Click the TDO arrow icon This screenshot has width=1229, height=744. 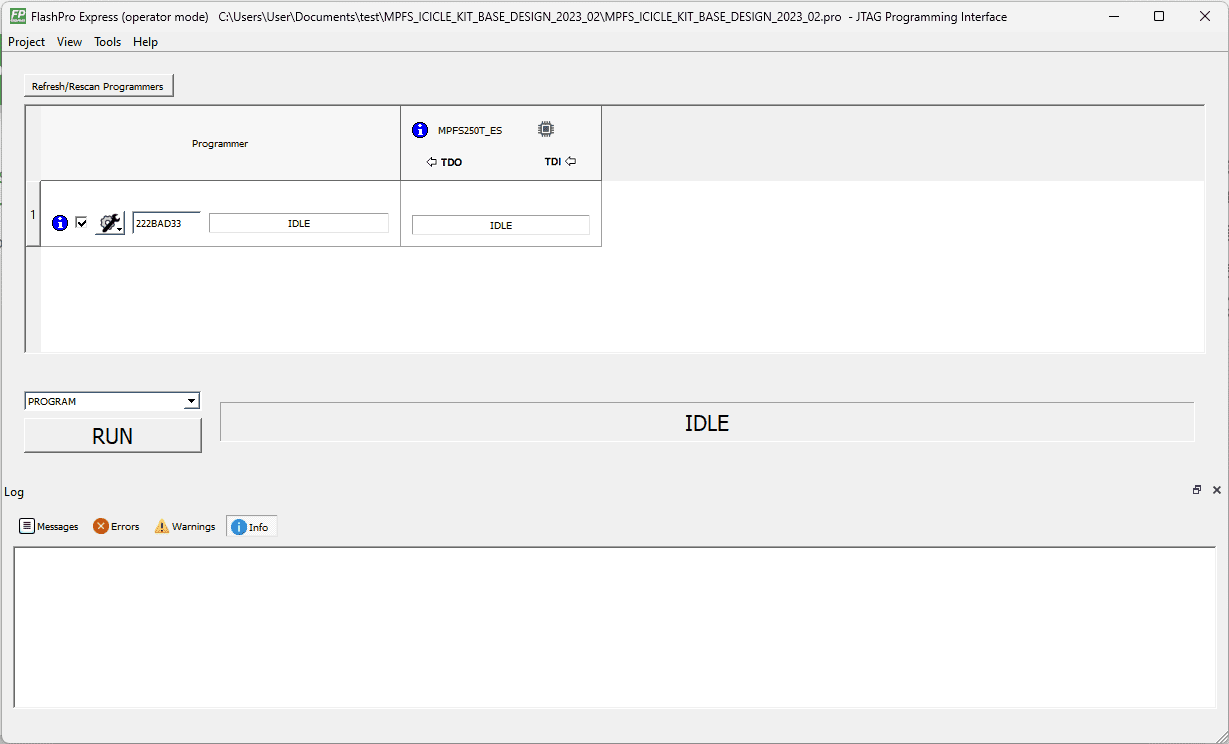point(432,162)
